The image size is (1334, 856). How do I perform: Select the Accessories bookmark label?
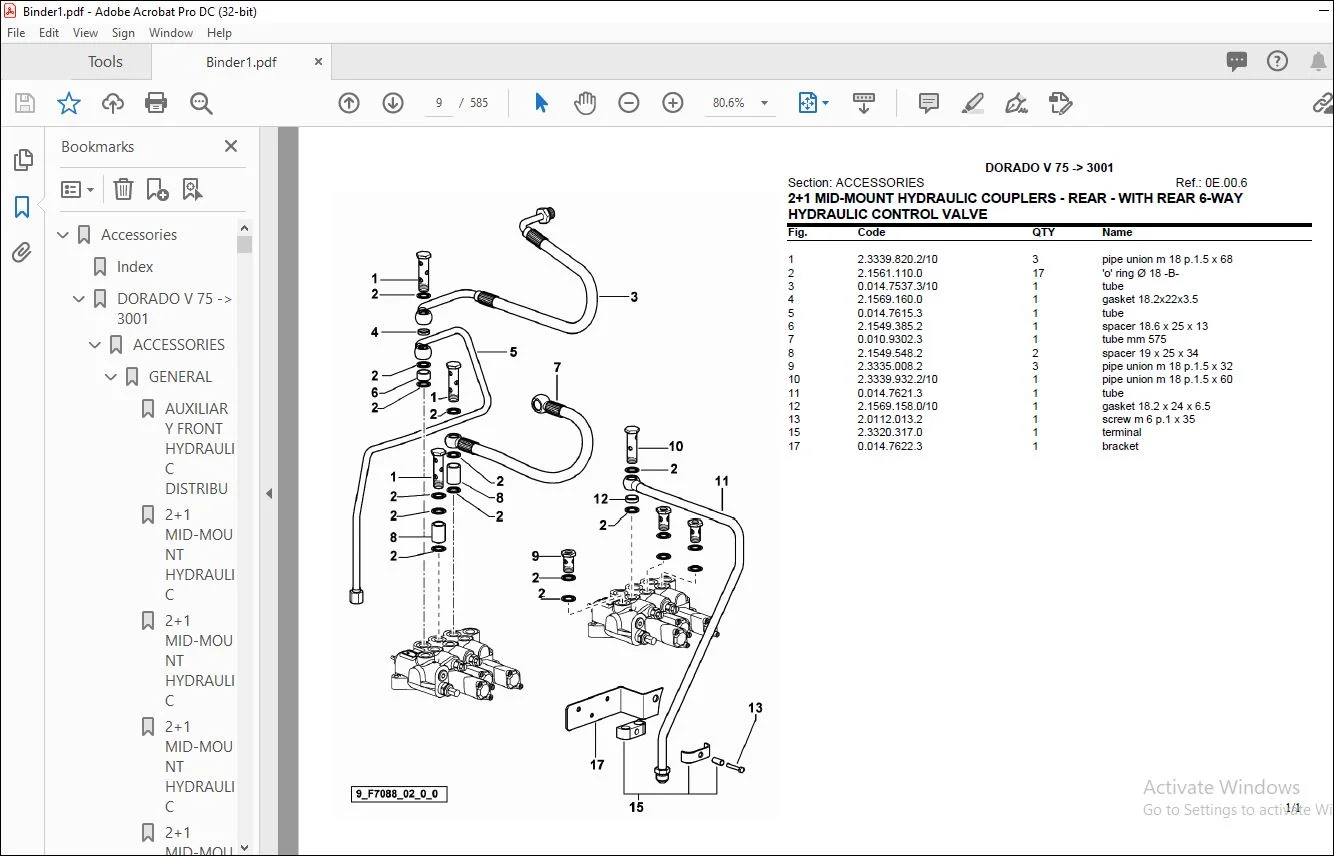(x=139, y=235)
